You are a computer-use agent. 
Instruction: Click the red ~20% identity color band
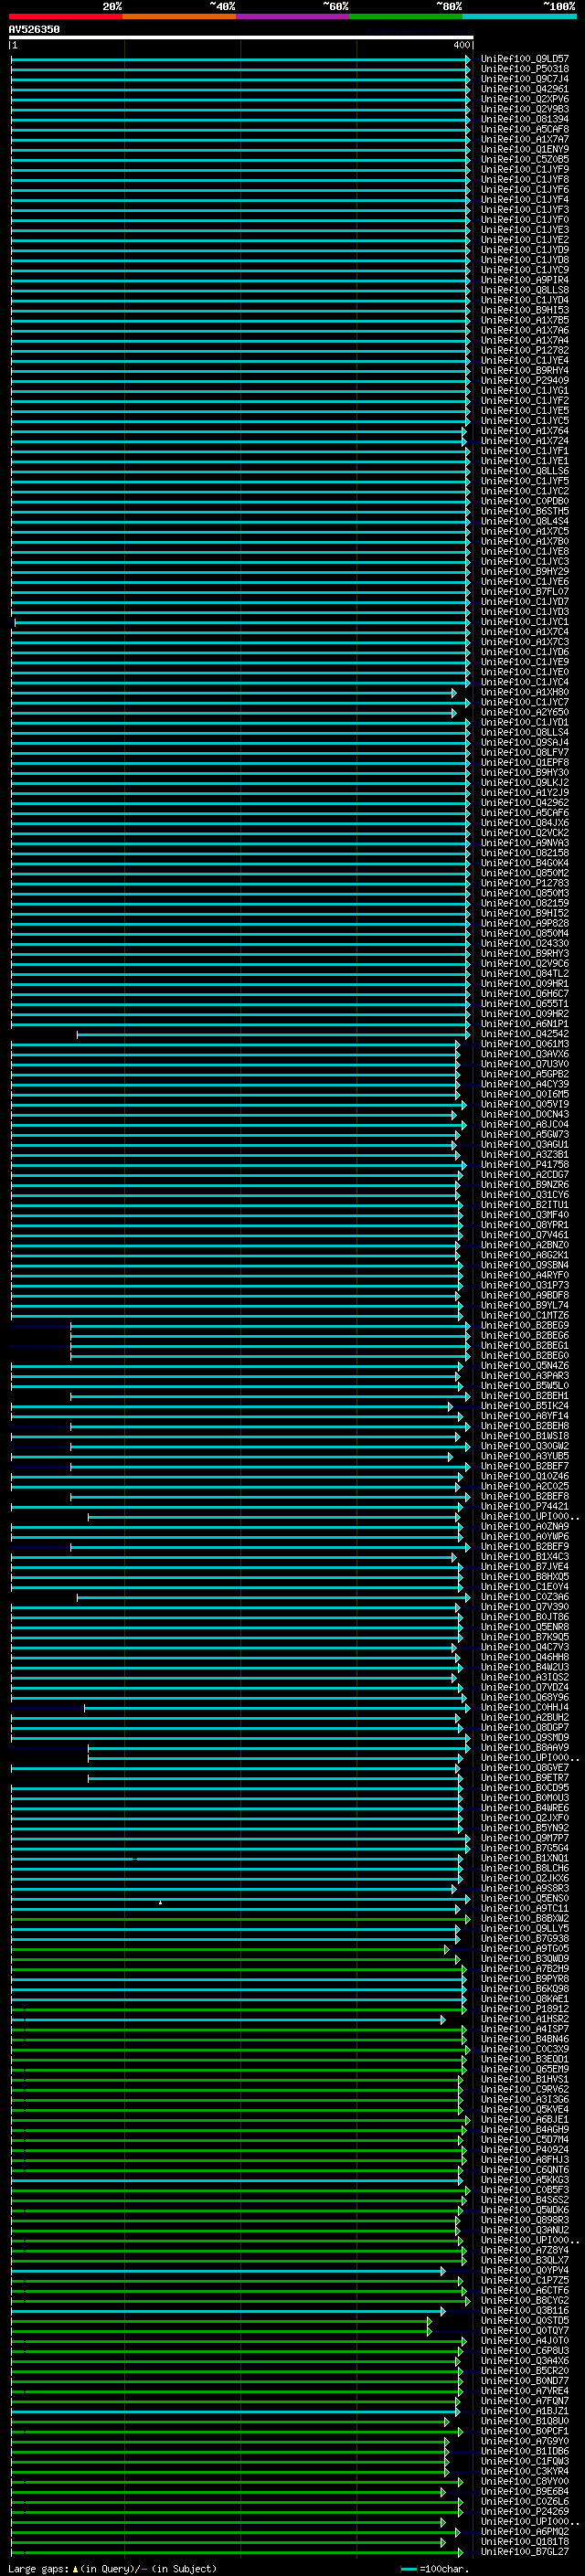point(65,17)
